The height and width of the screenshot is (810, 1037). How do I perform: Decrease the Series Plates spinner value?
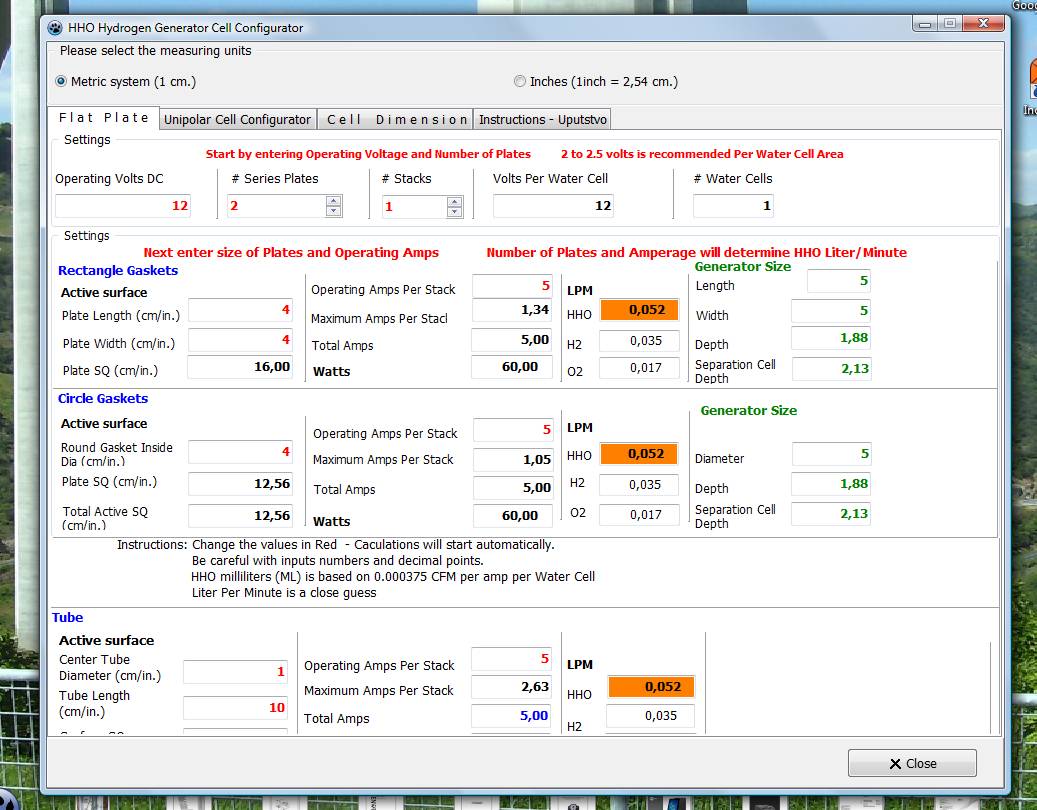[334, 211]
